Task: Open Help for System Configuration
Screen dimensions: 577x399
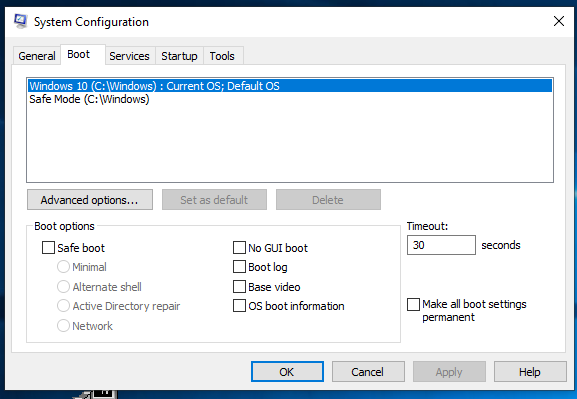Action: click(530, 372)
